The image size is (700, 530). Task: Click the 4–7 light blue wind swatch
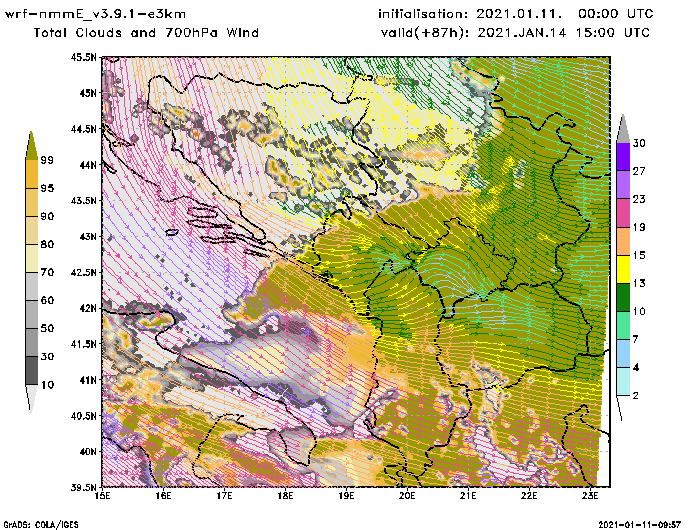(x=623, y=354)
